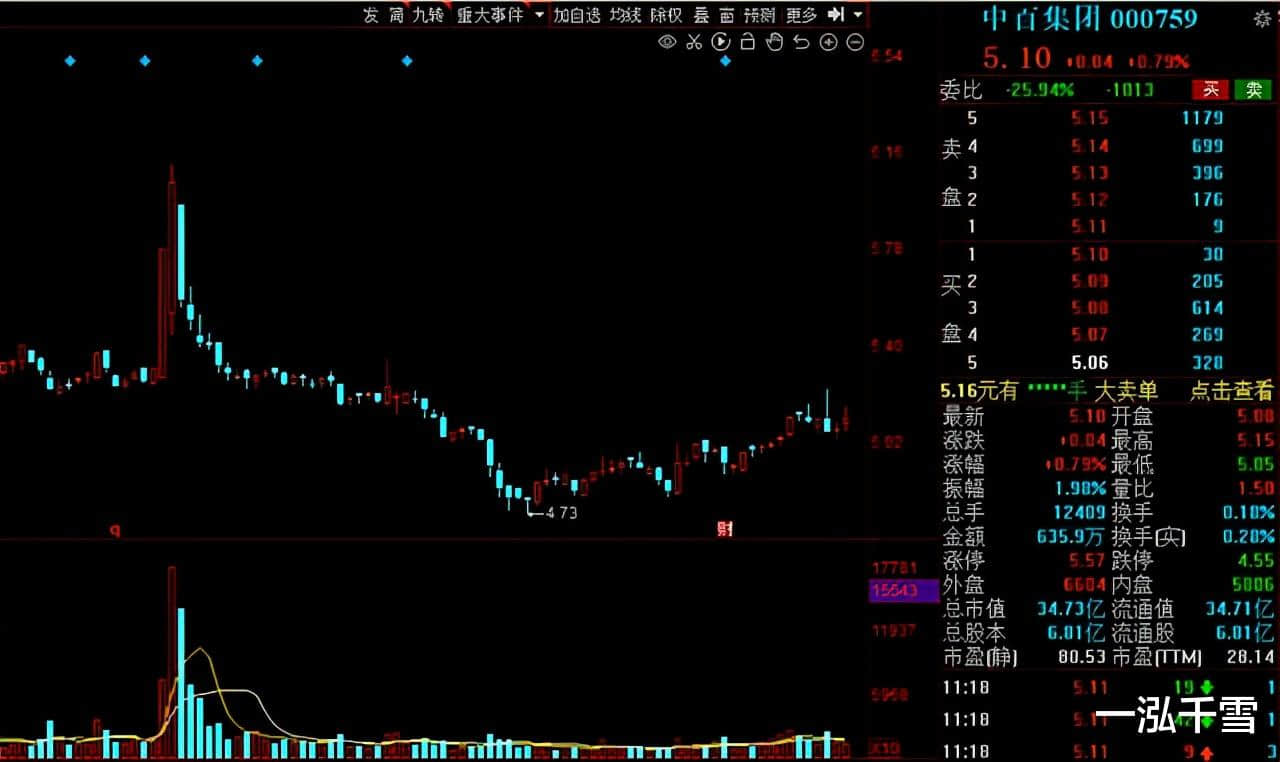Image resolution: width=1280 pixels, height=762 pixels.
Task: Click current price 5.10 in header
Action: pyautogui.click(x=1017, y=58)
